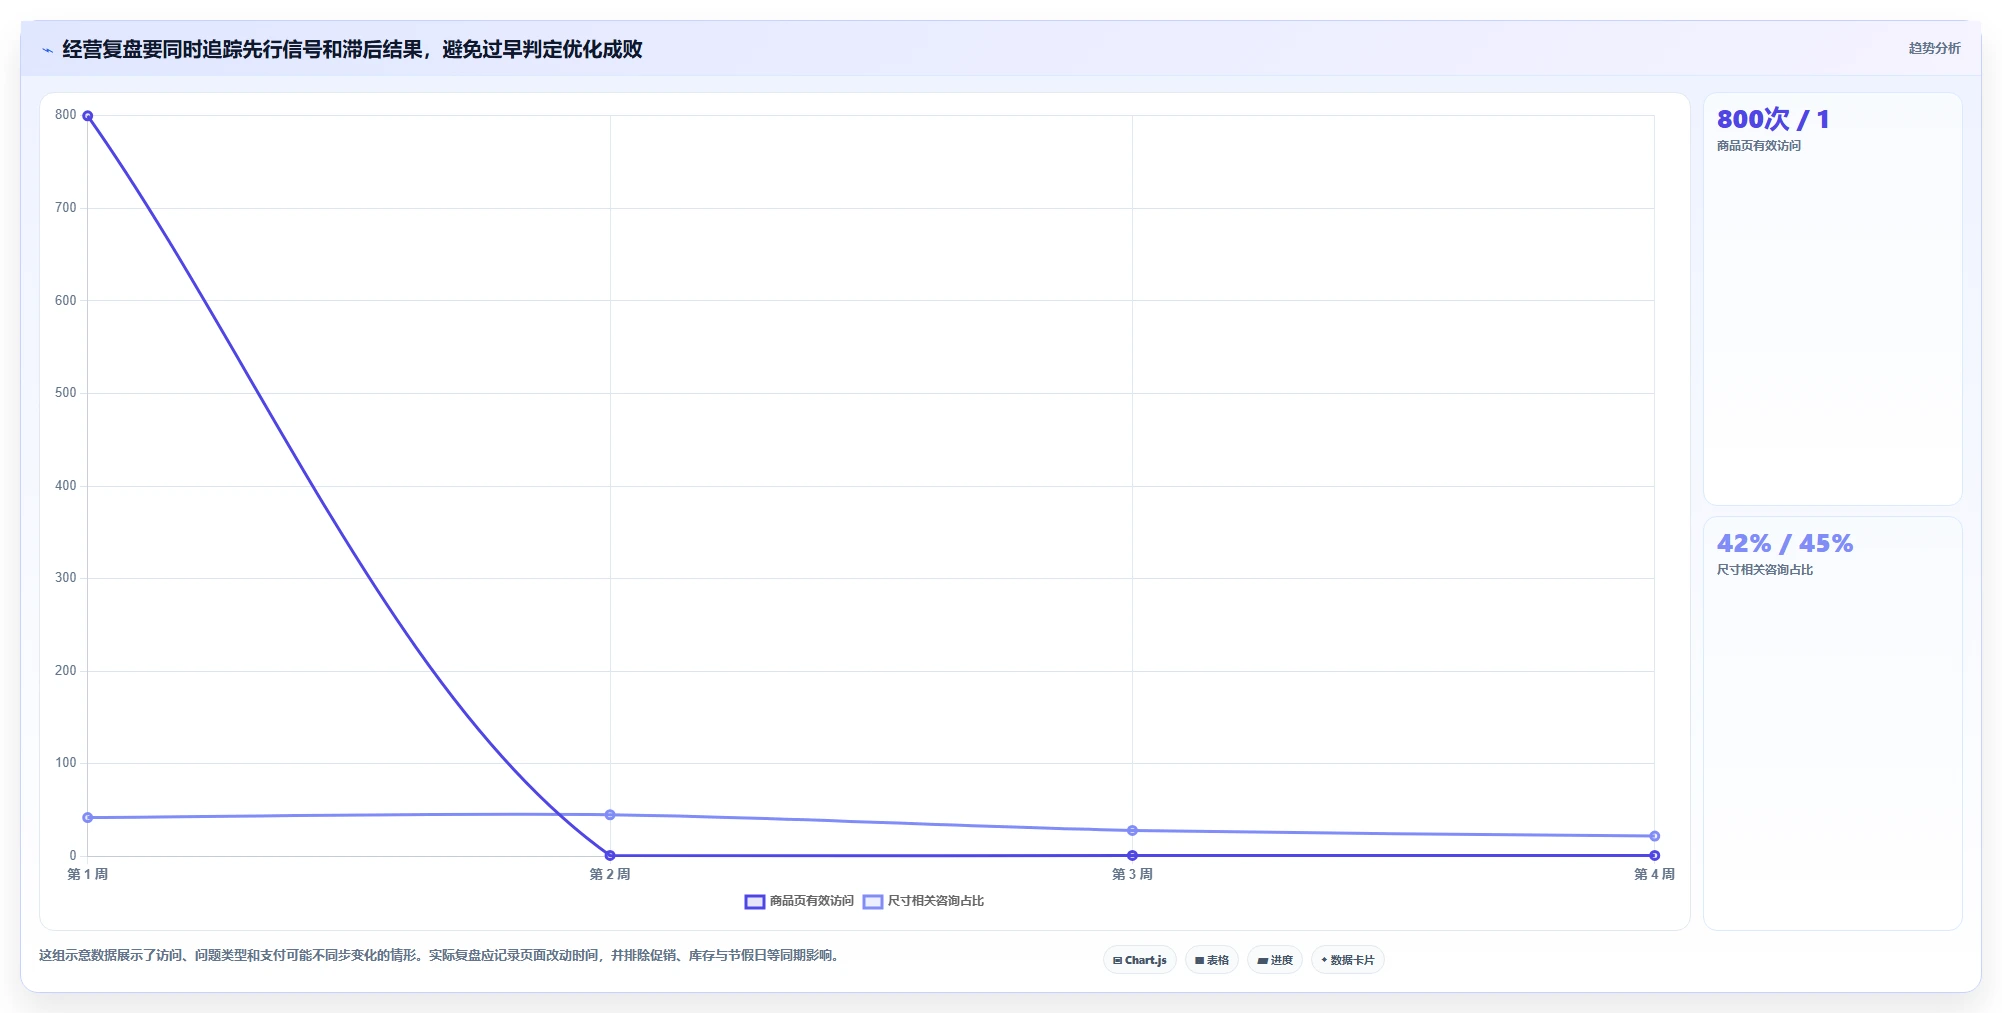This screenshot has width=2002, height=1013.
Task: Click the 表格 tag chip
Action: point(1212,960)
